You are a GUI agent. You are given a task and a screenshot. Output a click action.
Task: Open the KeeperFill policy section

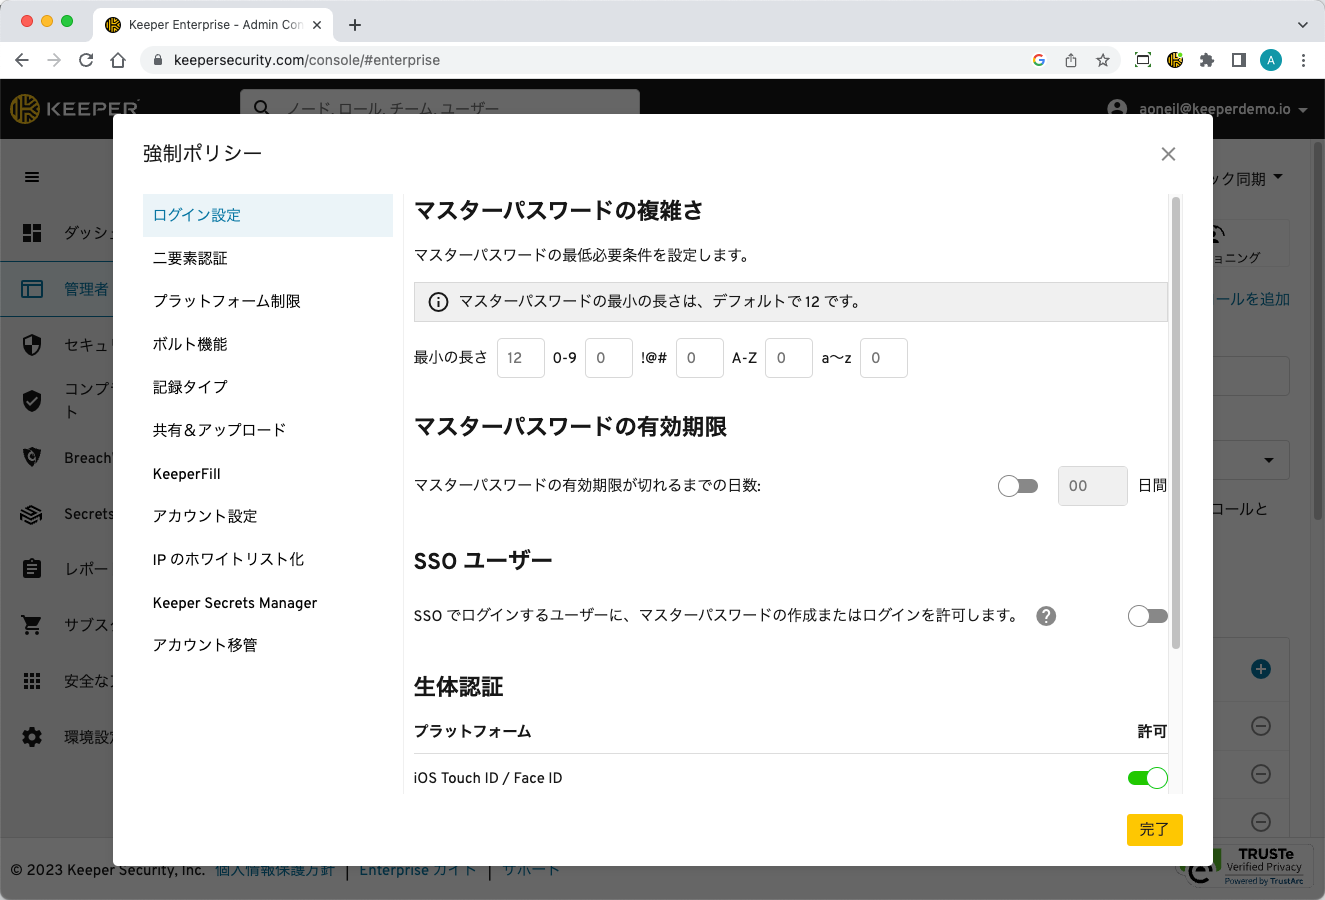click(187, 474)
